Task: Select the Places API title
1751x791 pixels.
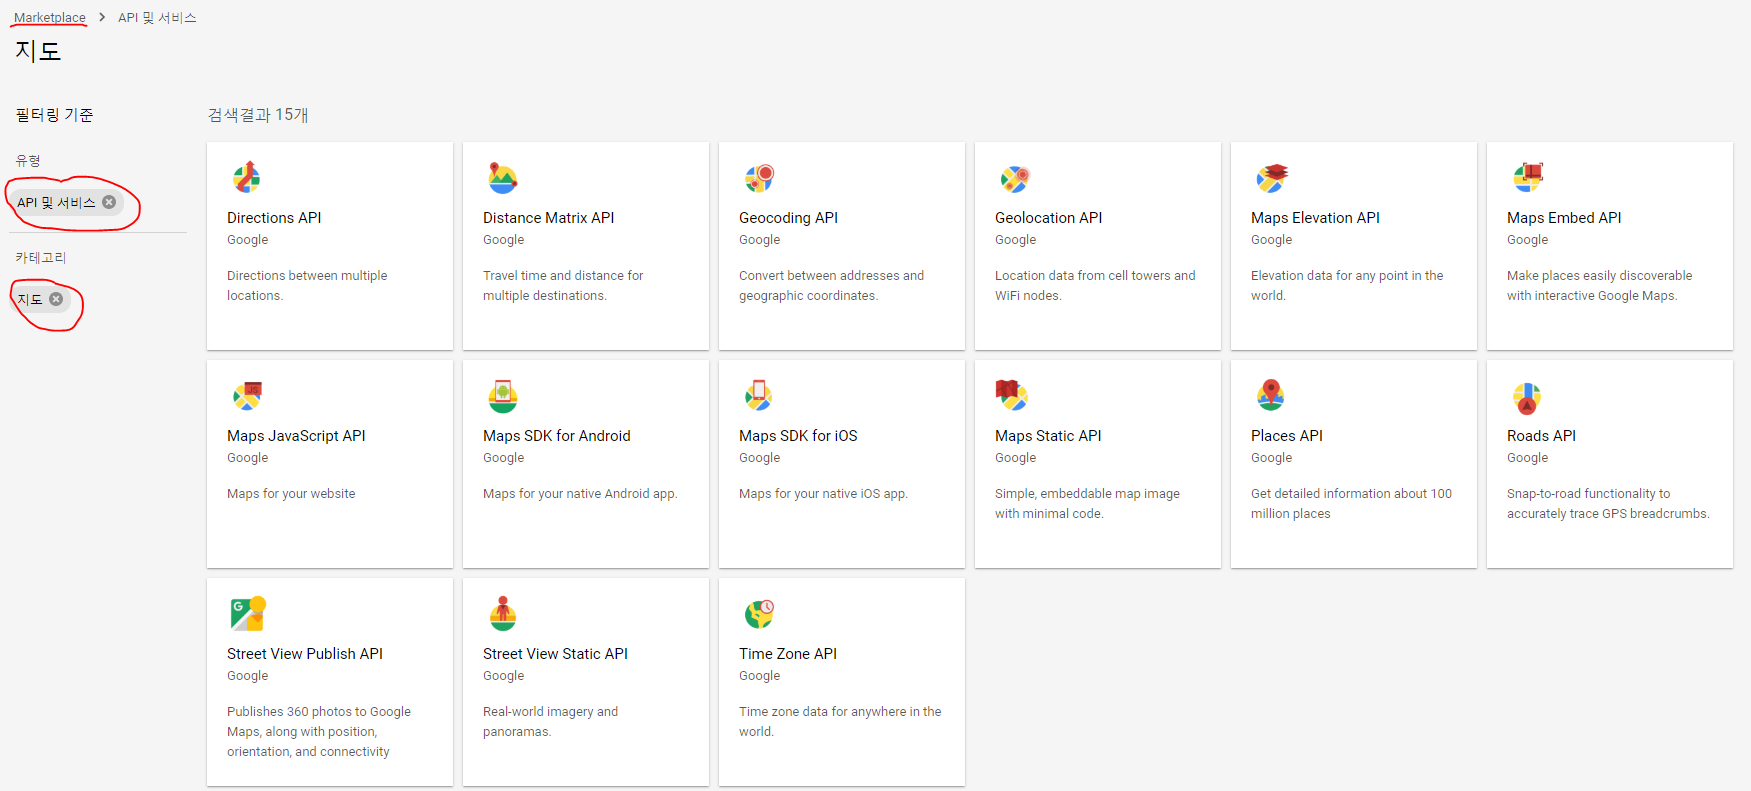Action: (1287, 436)
